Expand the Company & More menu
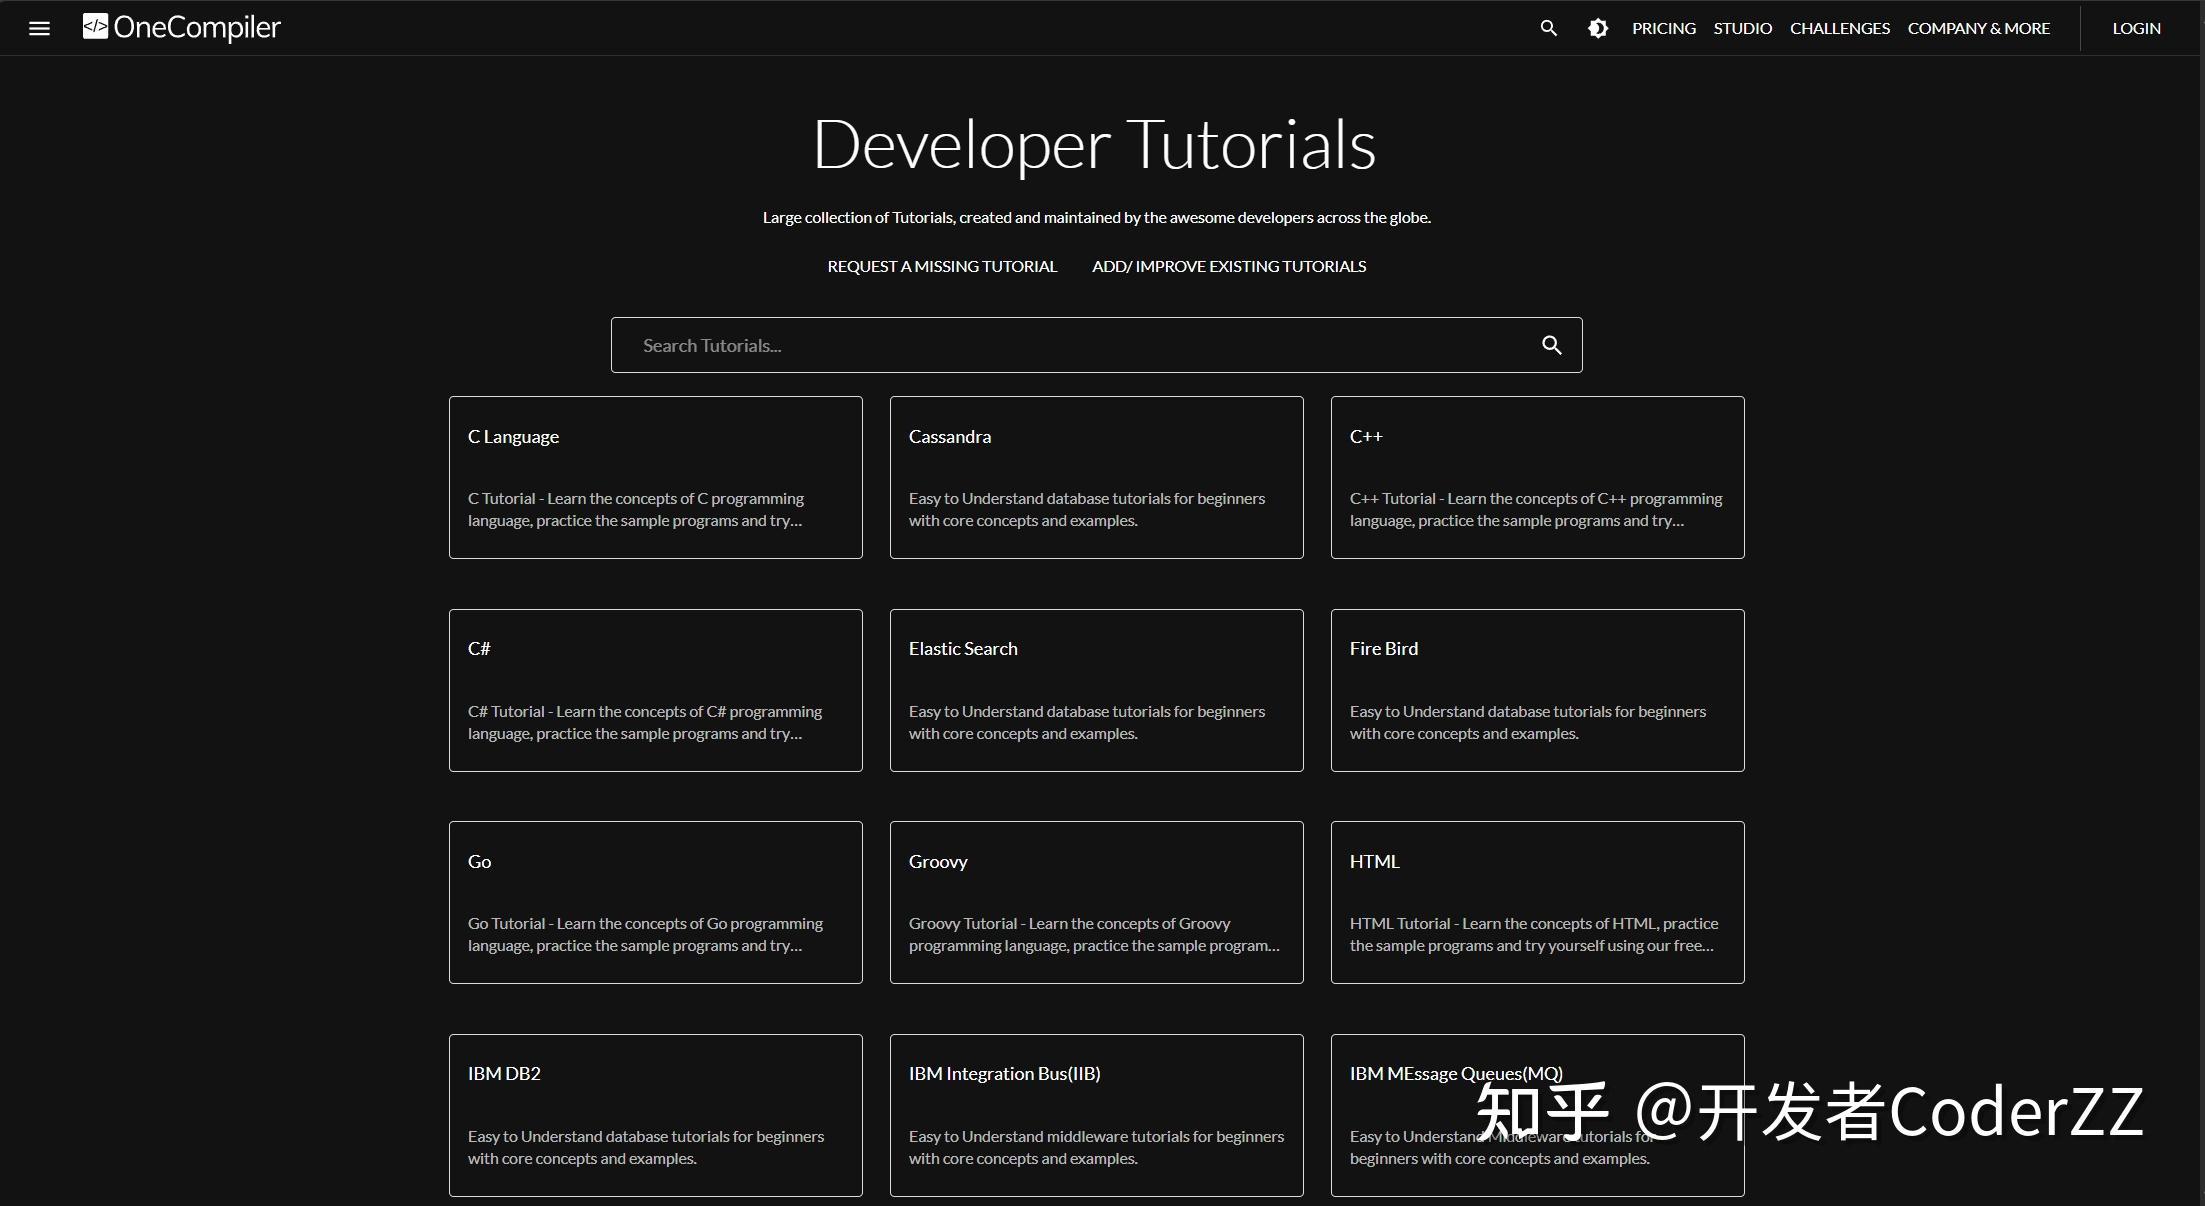This screenshot has width=2205, height=1206. [x=1978, y=28]
